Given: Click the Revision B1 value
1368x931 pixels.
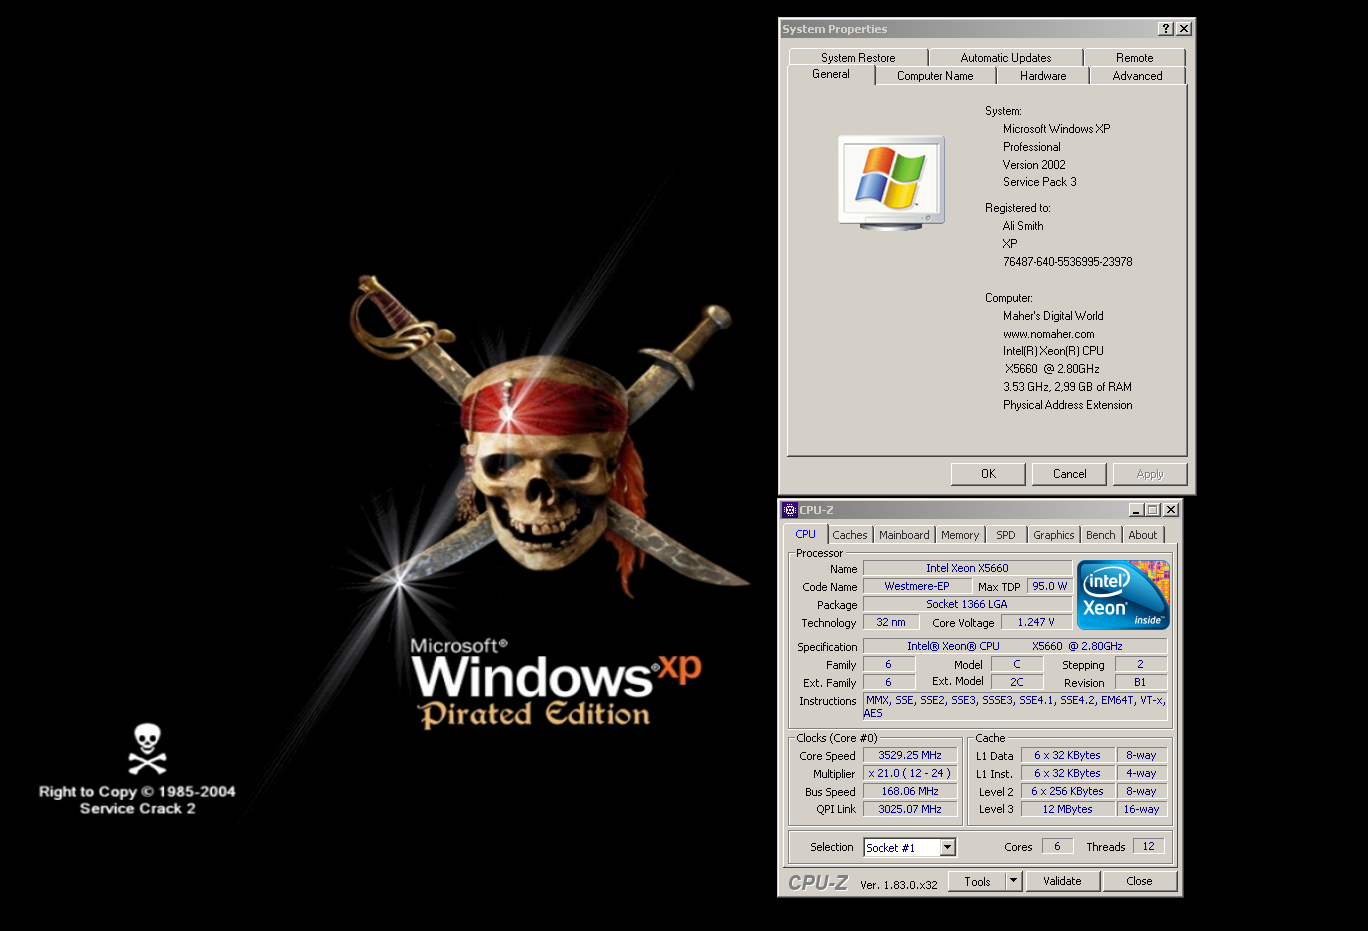Looking at the screenshot, I should (1140, 682).
